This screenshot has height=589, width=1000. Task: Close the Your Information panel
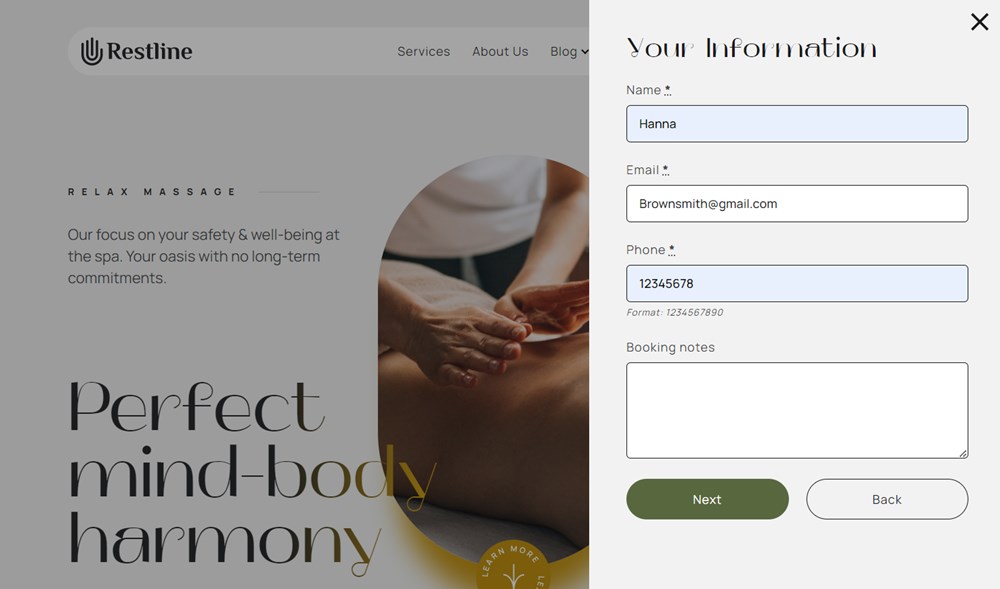coord(980,22)
